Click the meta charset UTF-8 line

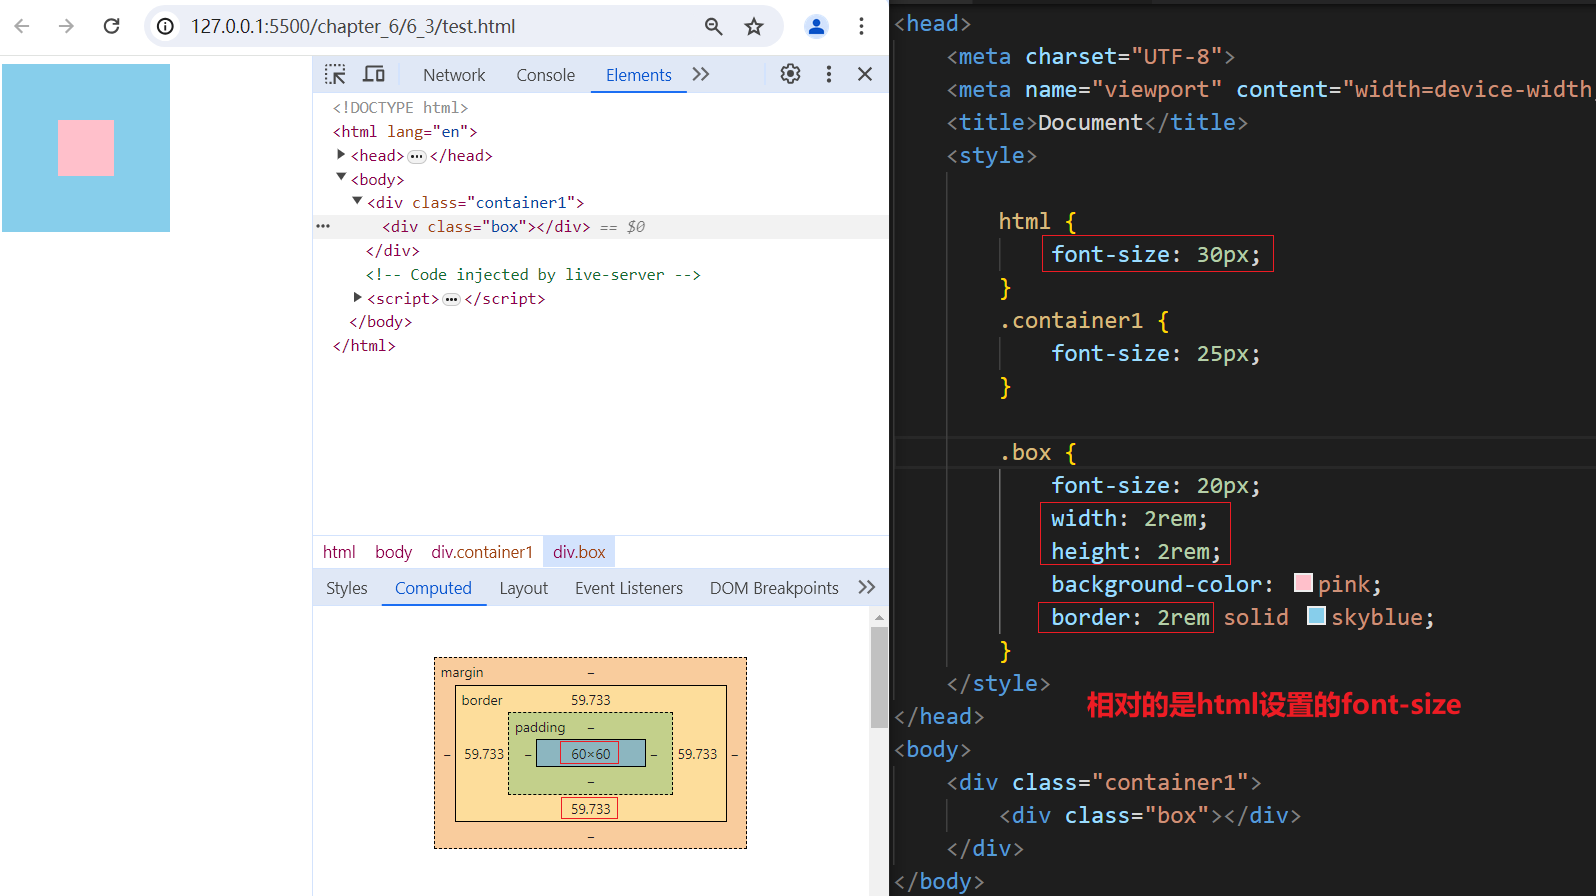[1091, 56]
